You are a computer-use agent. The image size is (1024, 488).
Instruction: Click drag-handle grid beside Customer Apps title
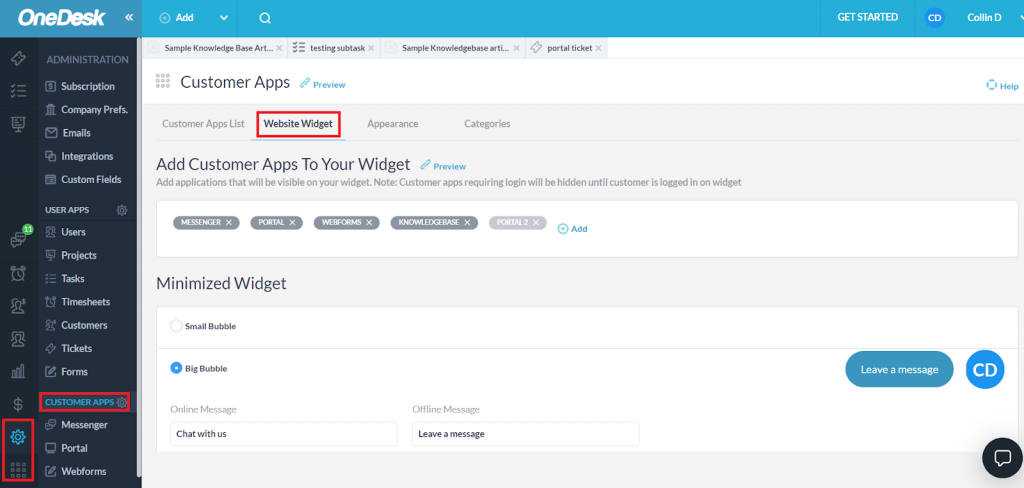click(162, 81)
